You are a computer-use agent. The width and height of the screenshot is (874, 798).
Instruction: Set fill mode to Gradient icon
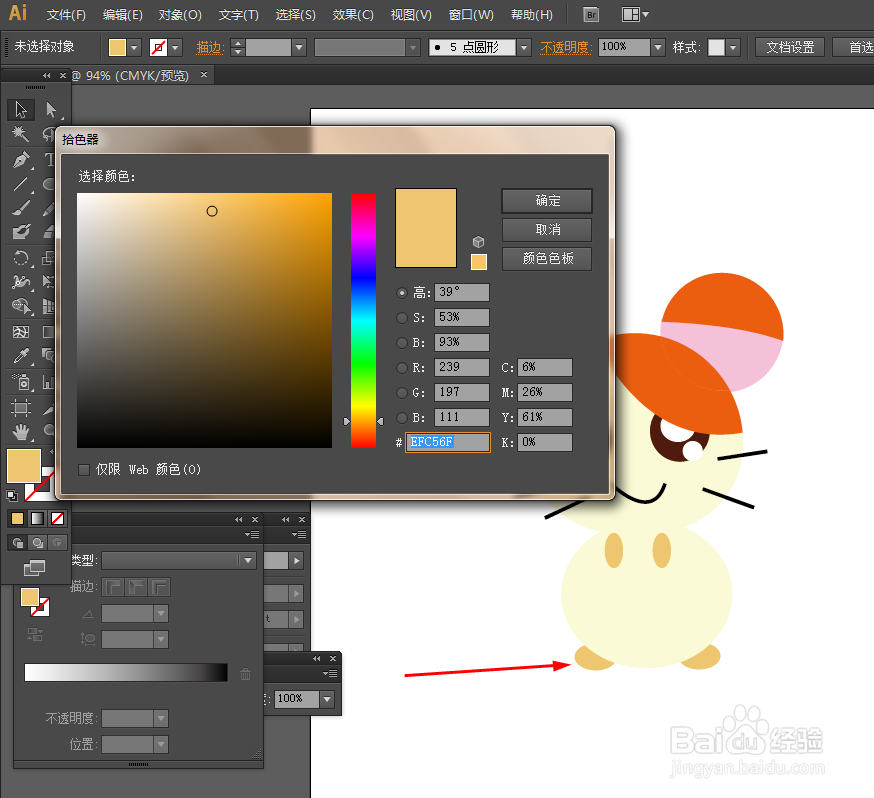click(x=37, y=519)
